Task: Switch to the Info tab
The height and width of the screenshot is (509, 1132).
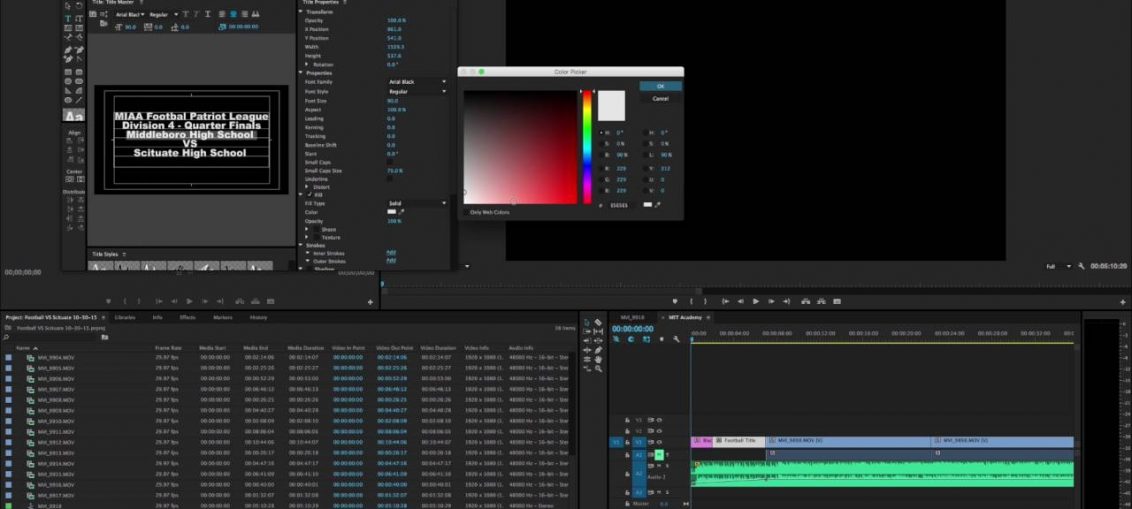Action: 157,318
